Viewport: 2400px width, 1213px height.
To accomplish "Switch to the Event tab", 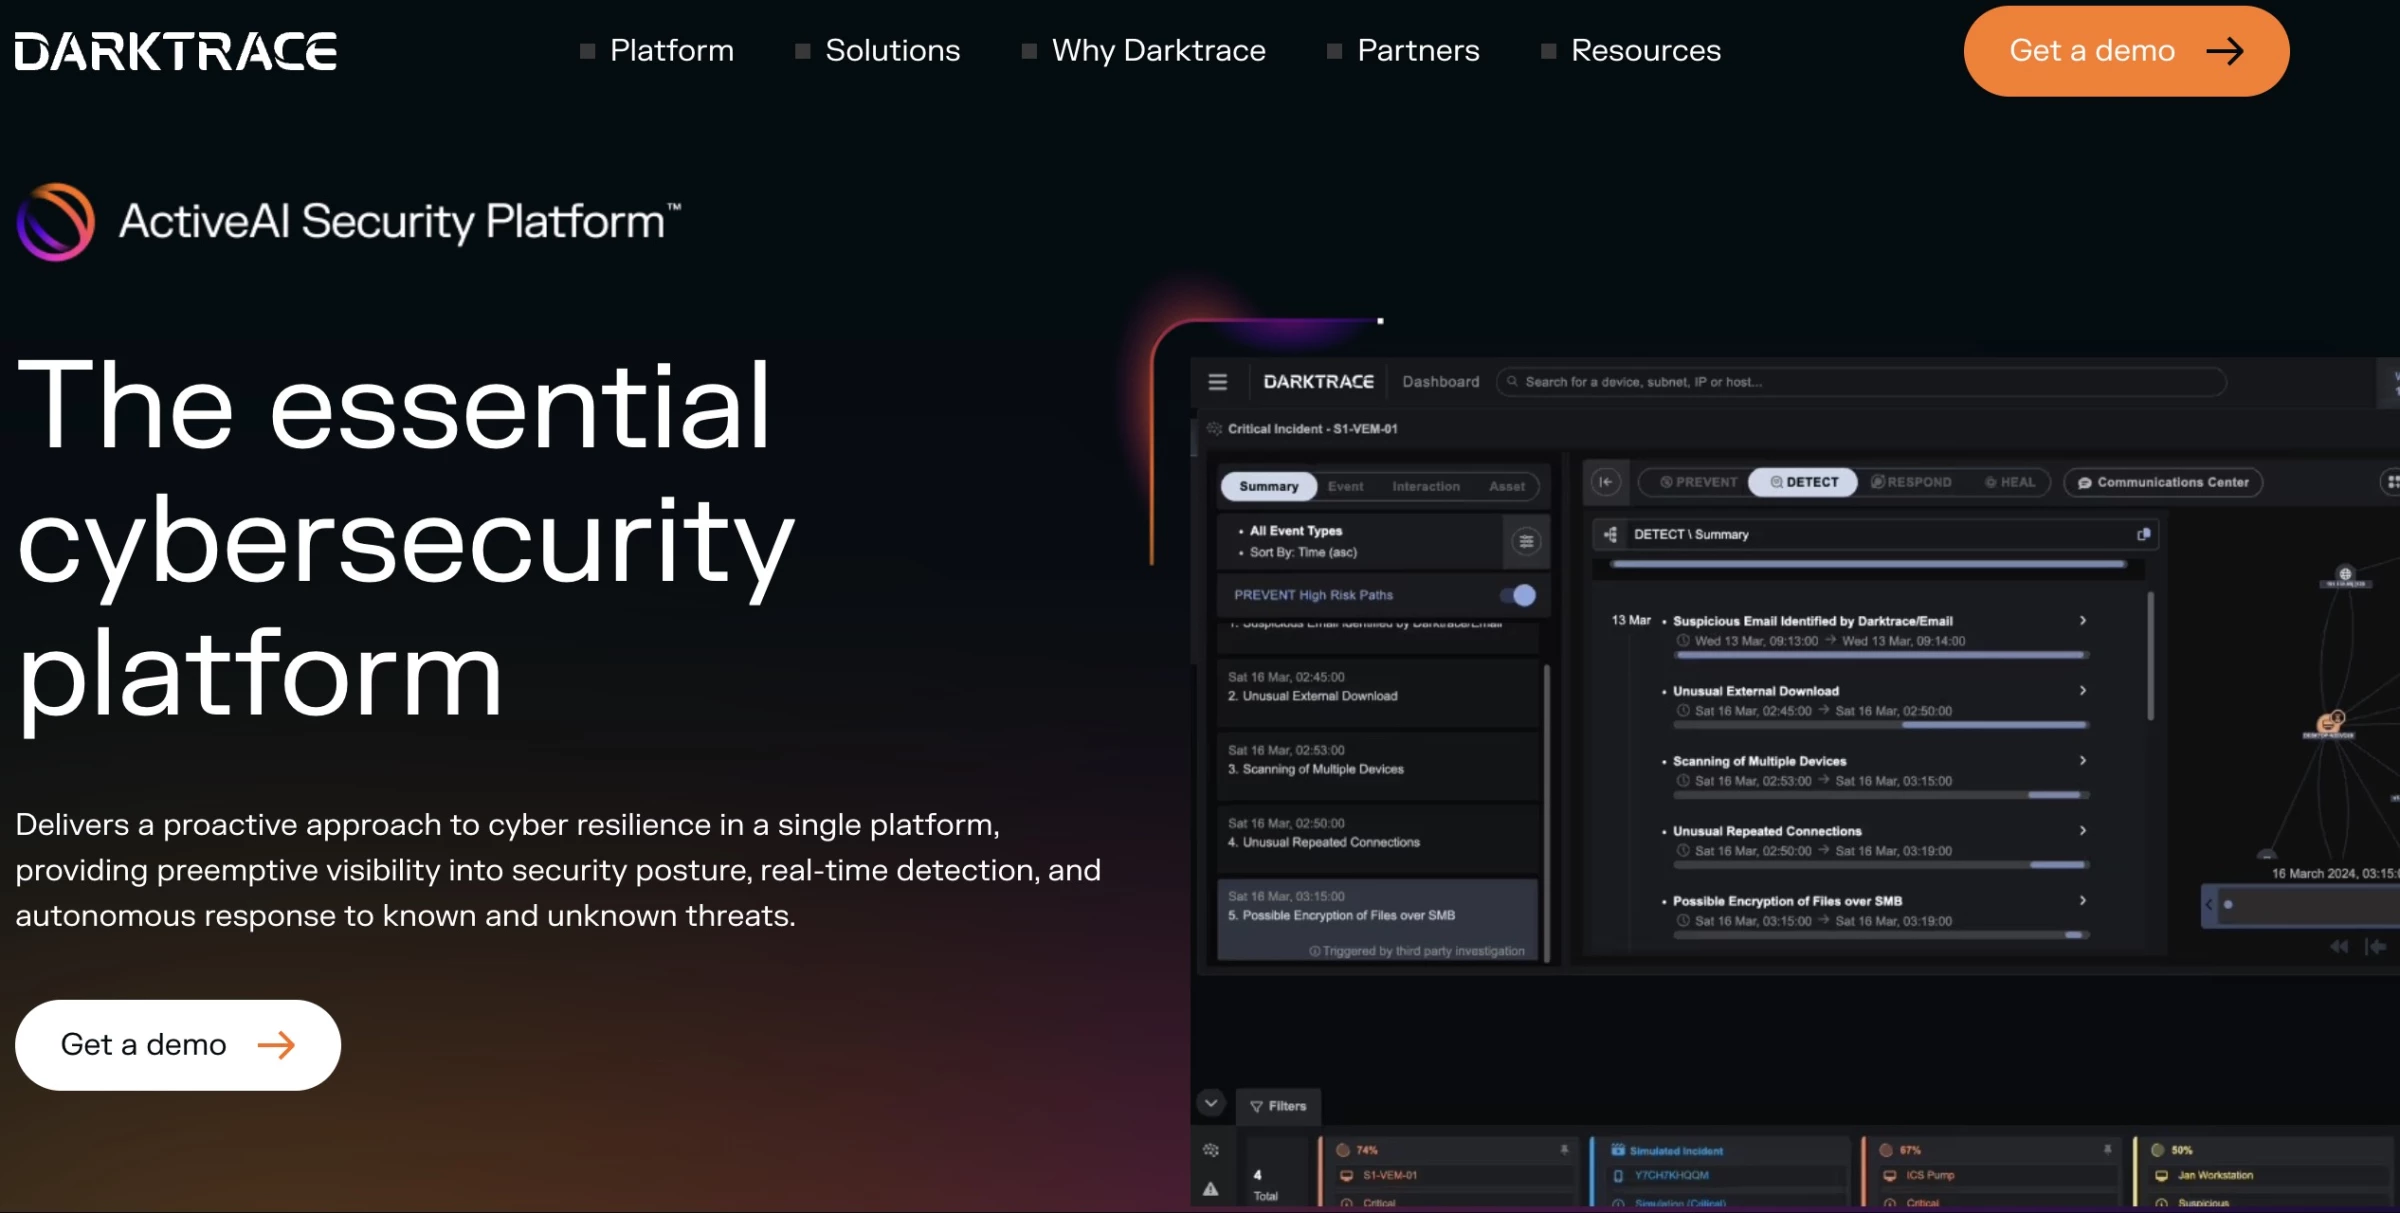I will (1345, 486).
